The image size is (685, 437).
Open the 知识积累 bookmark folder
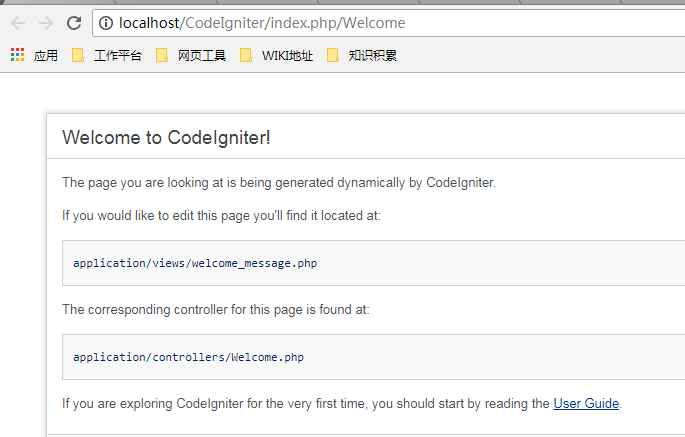point(362,55)
